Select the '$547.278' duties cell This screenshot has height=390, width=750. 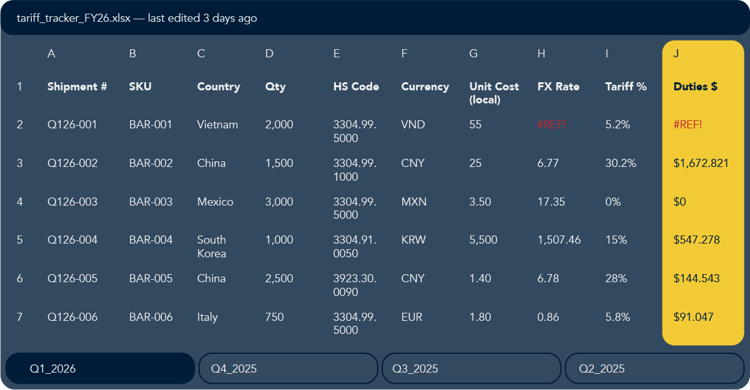[x=696, y=240]
